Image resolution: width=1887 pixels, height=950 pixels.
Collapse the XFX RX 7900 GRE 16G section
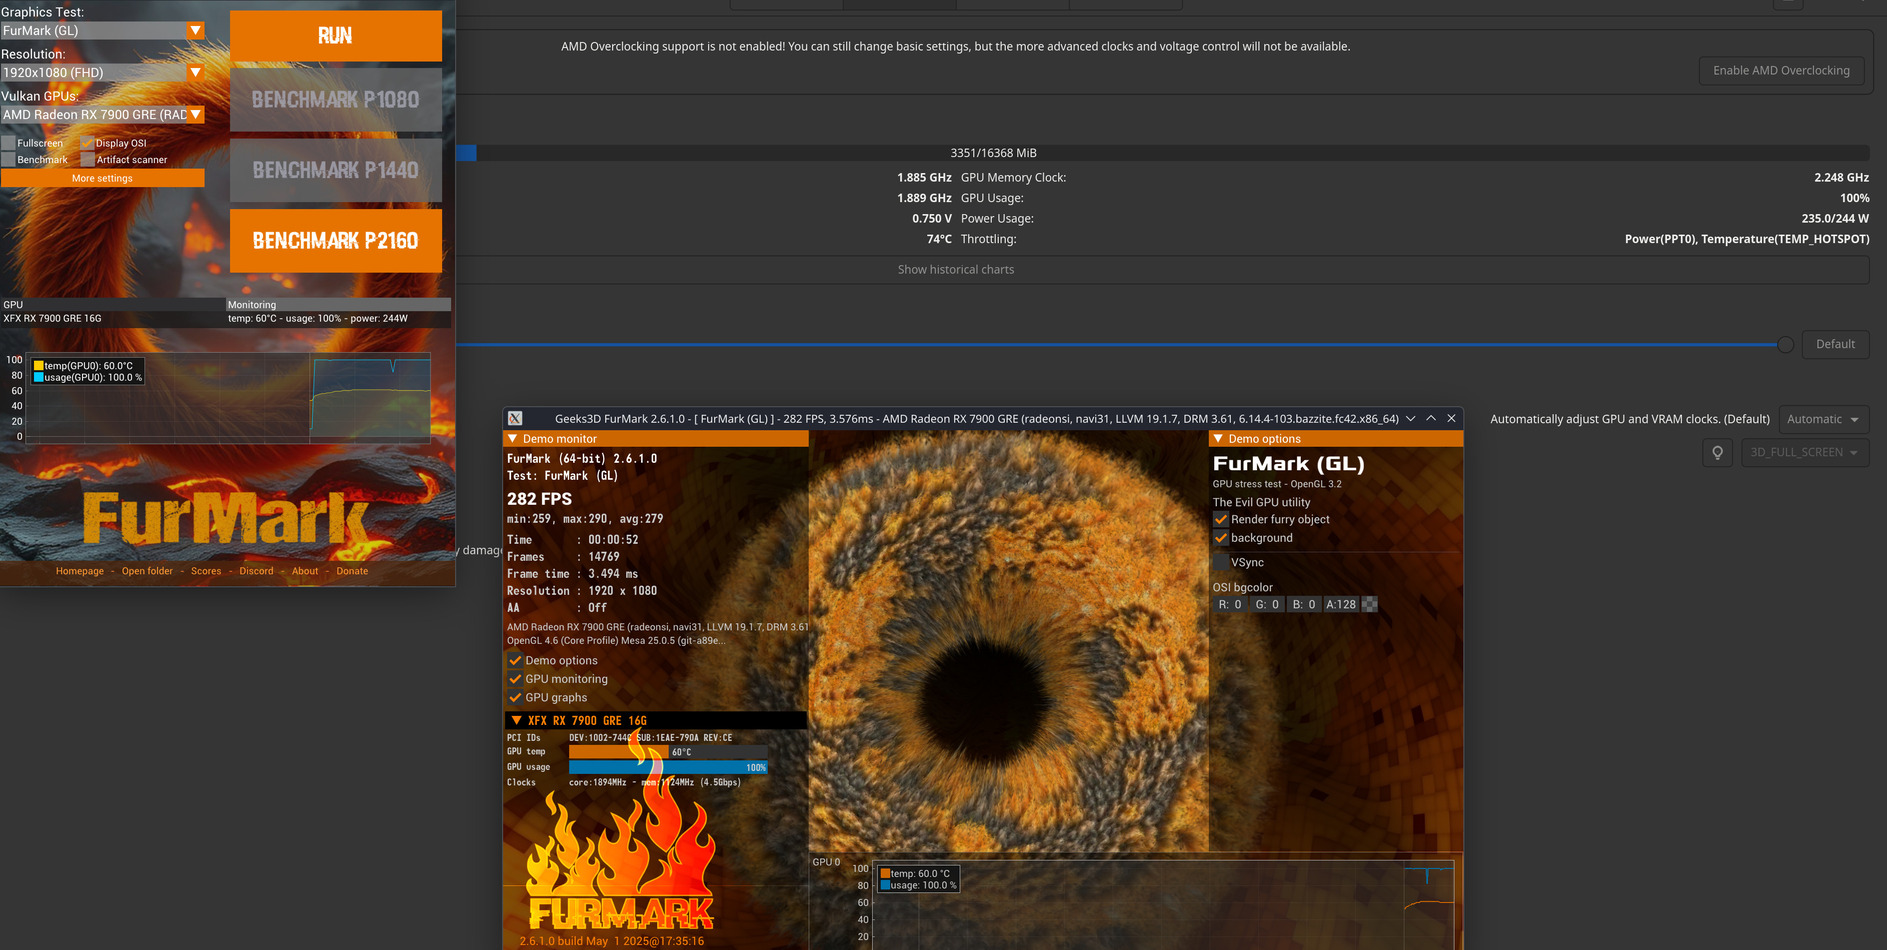(516, 721)
